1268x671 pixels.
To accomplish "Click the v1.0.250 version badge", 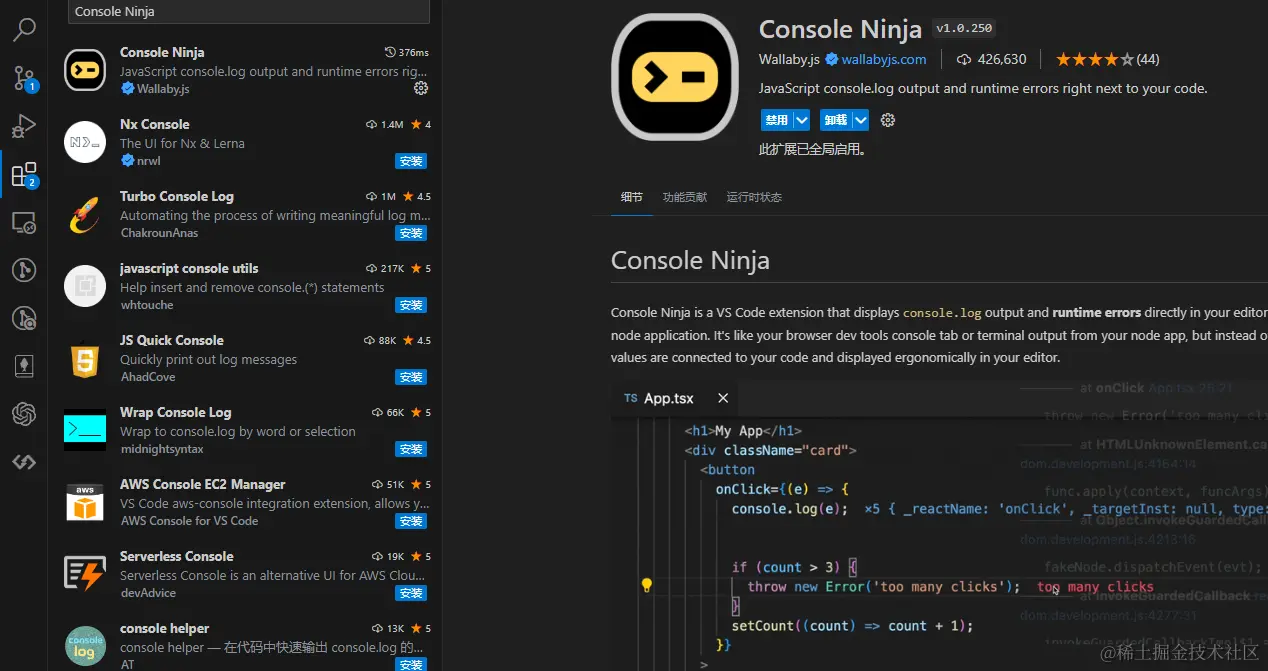I will coord(964,29).
